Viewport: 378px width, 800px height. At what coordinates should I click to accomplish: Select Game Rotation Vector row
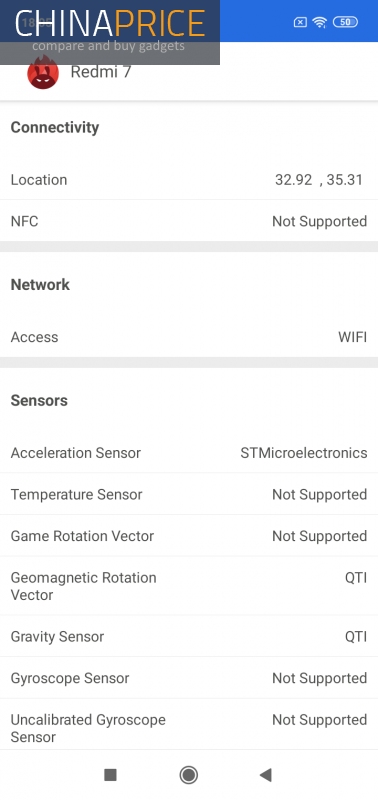pyautogui.click(x=189, y=536)
